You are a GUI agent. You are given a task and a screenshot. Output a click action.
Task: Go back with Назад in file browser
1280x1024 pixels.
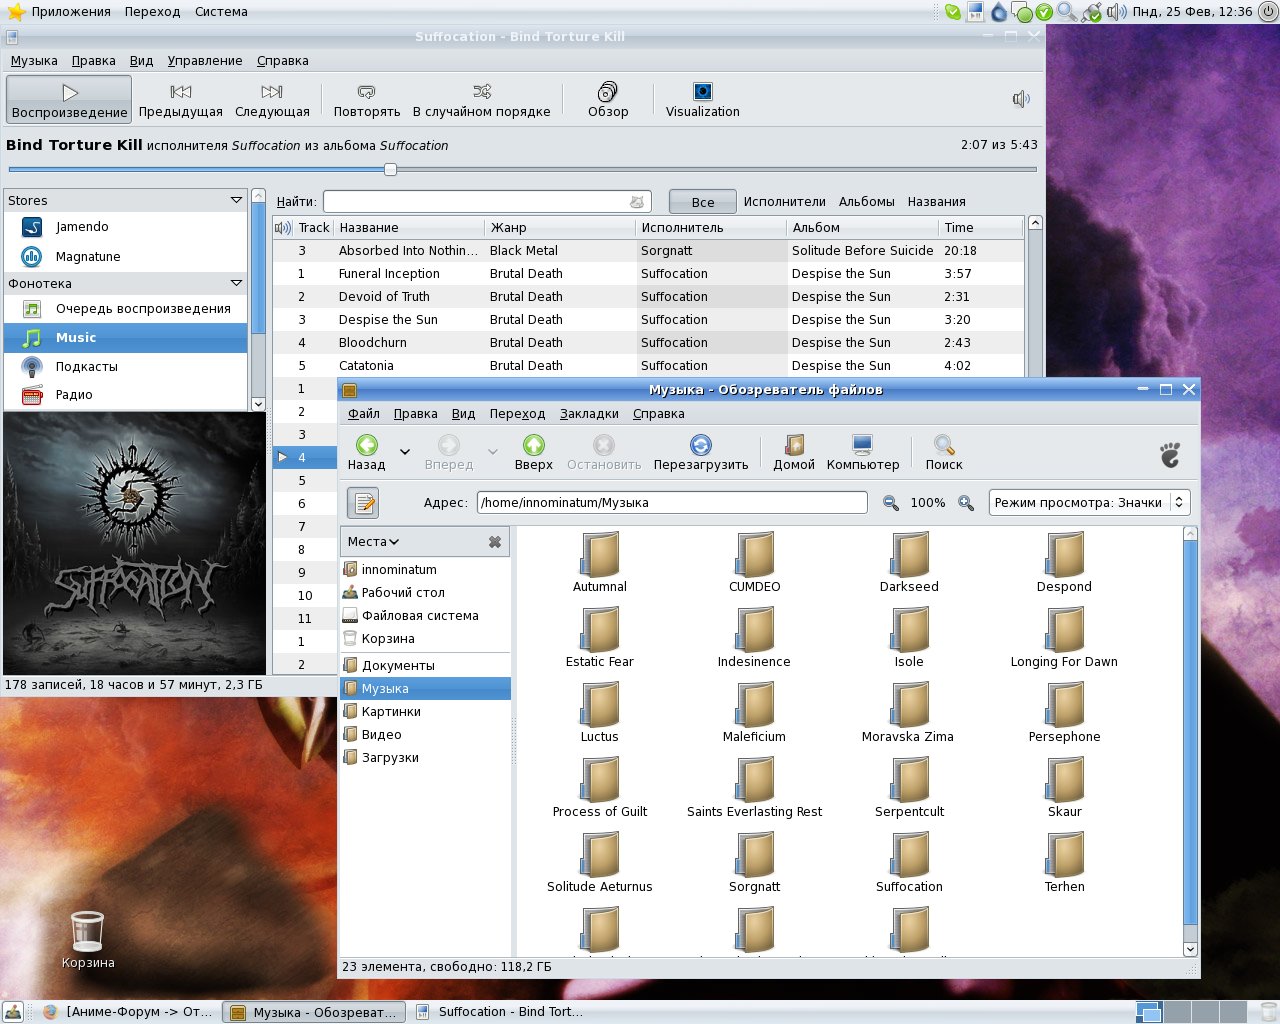point(367,452)
